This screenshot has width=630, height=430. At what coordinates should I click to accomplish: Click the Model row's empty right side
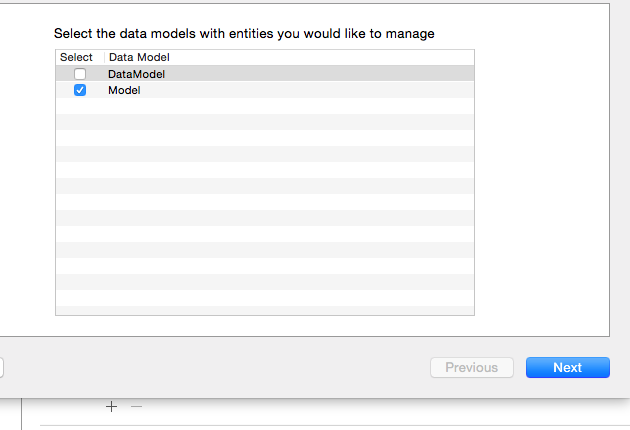click(307, 90)
